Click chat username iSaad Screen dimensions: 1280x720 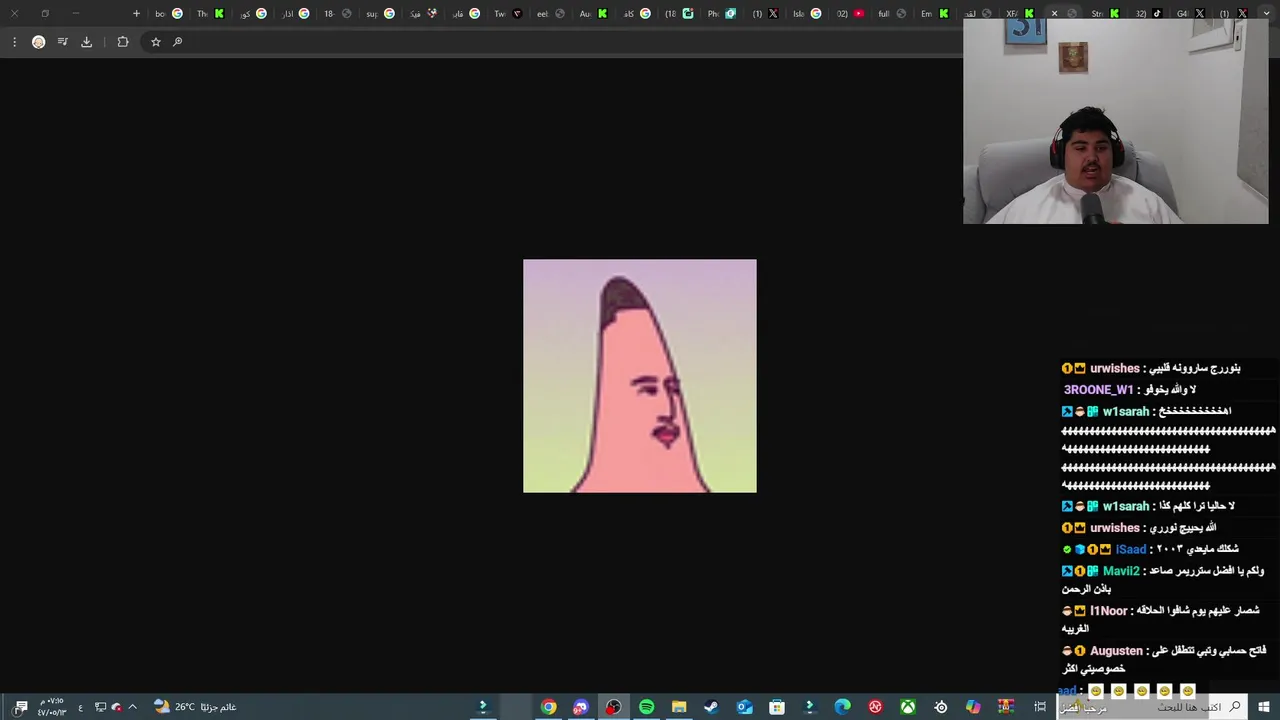1130,549
